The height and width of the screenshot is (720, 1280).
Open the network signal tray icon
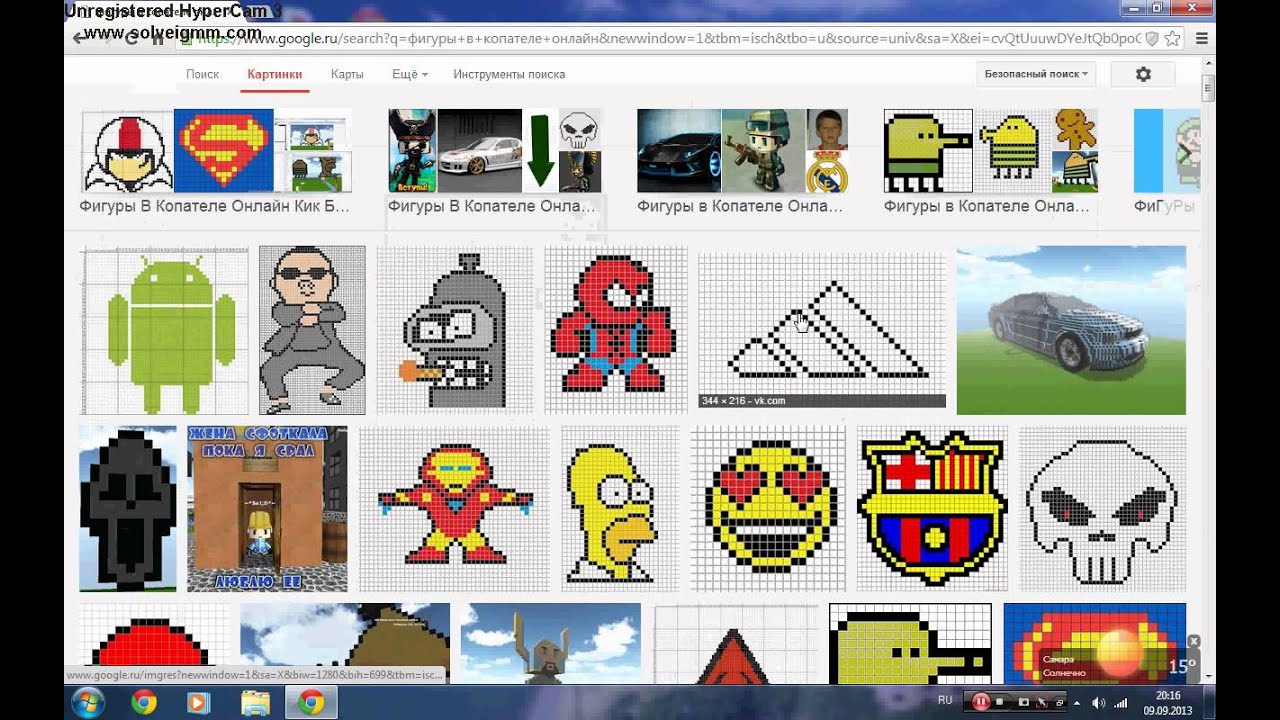click(x=1121, y=702)
